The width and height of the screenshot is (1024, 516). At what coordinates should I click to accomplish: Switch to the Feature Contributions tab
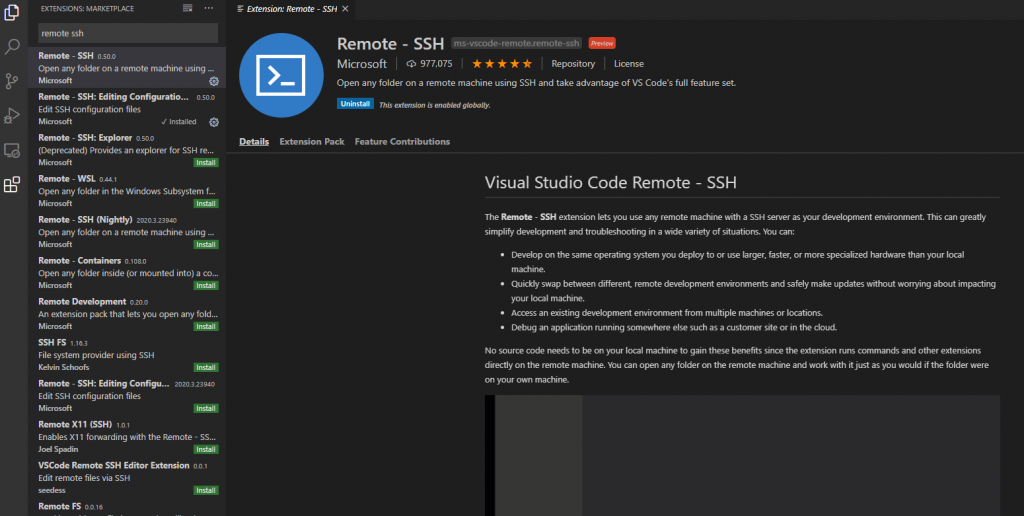[x=402, y=141]
